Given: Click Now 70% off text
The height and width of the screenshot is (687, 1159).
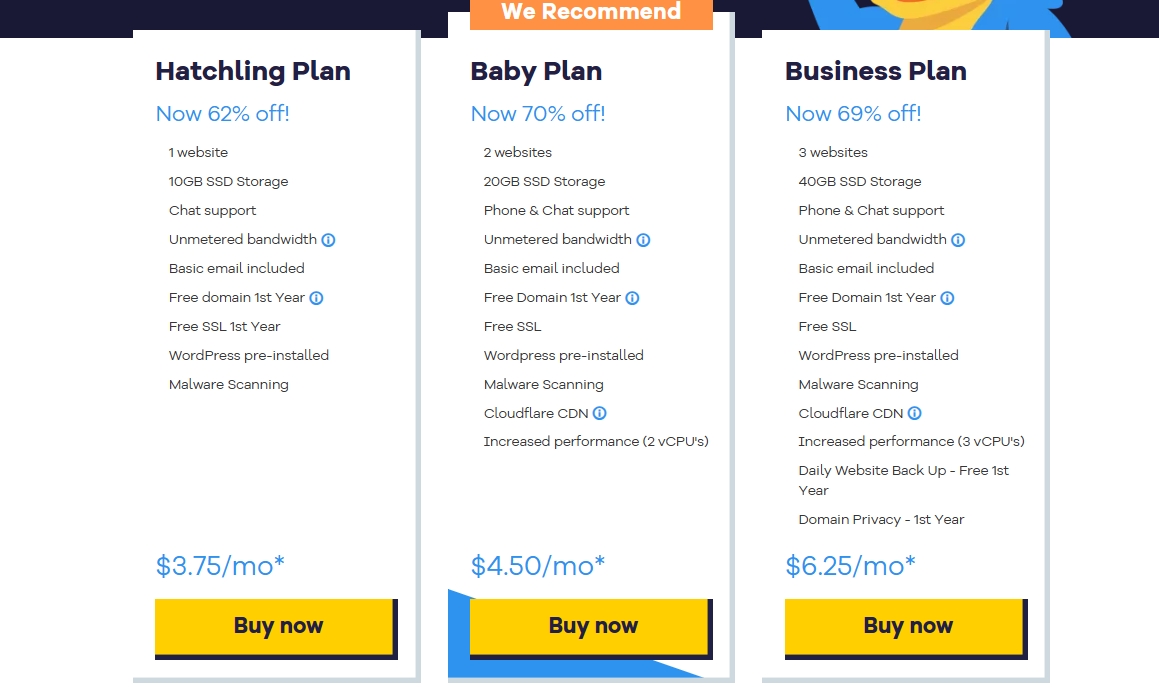Looking at the screenshot, I should click(538, 114).
